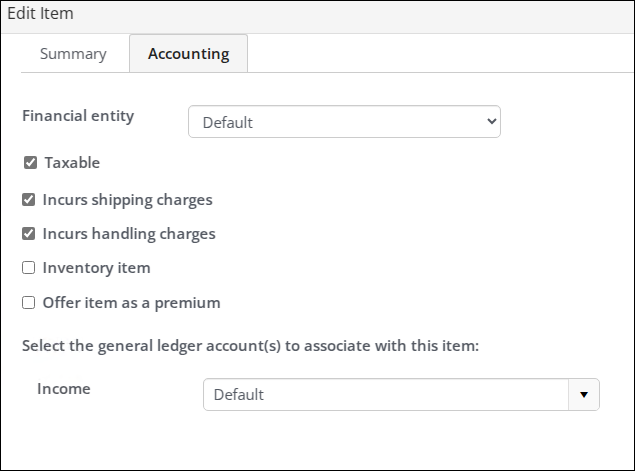This screenshot has height=471, width=635.
Task: Click the Offer item as a premium label
Action: point(131,302)
